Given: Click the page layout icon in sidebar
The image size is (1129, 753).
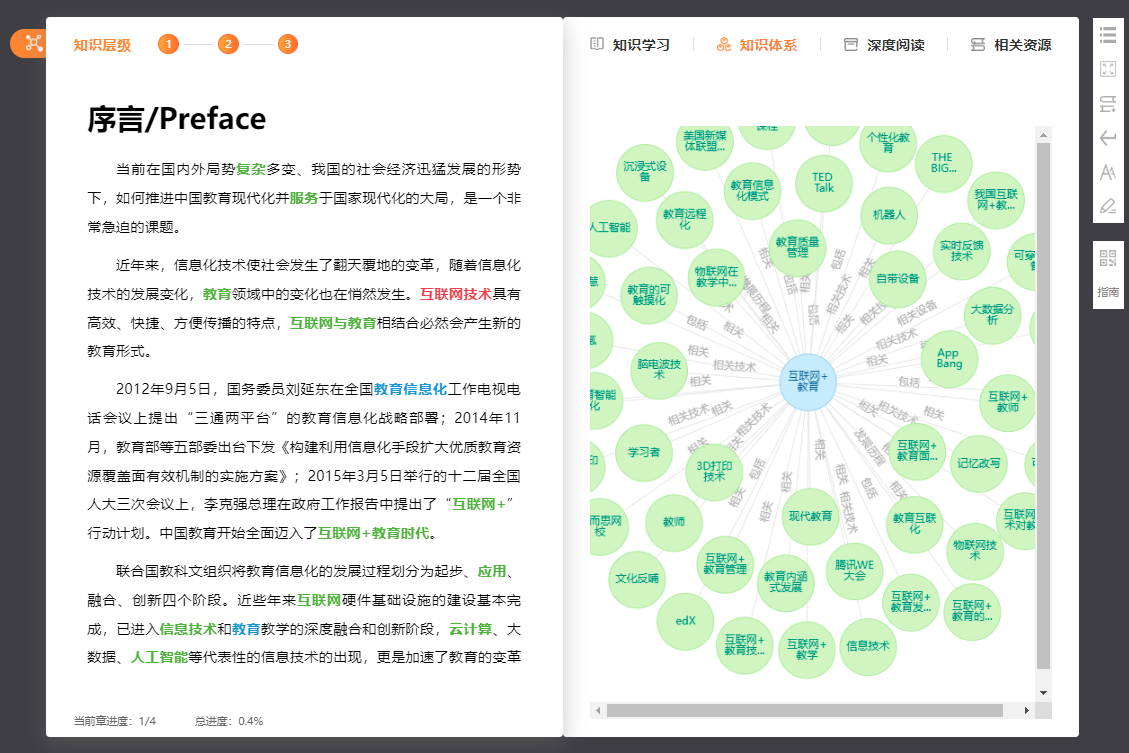Looking at the screenshot, I should 1107,104.
